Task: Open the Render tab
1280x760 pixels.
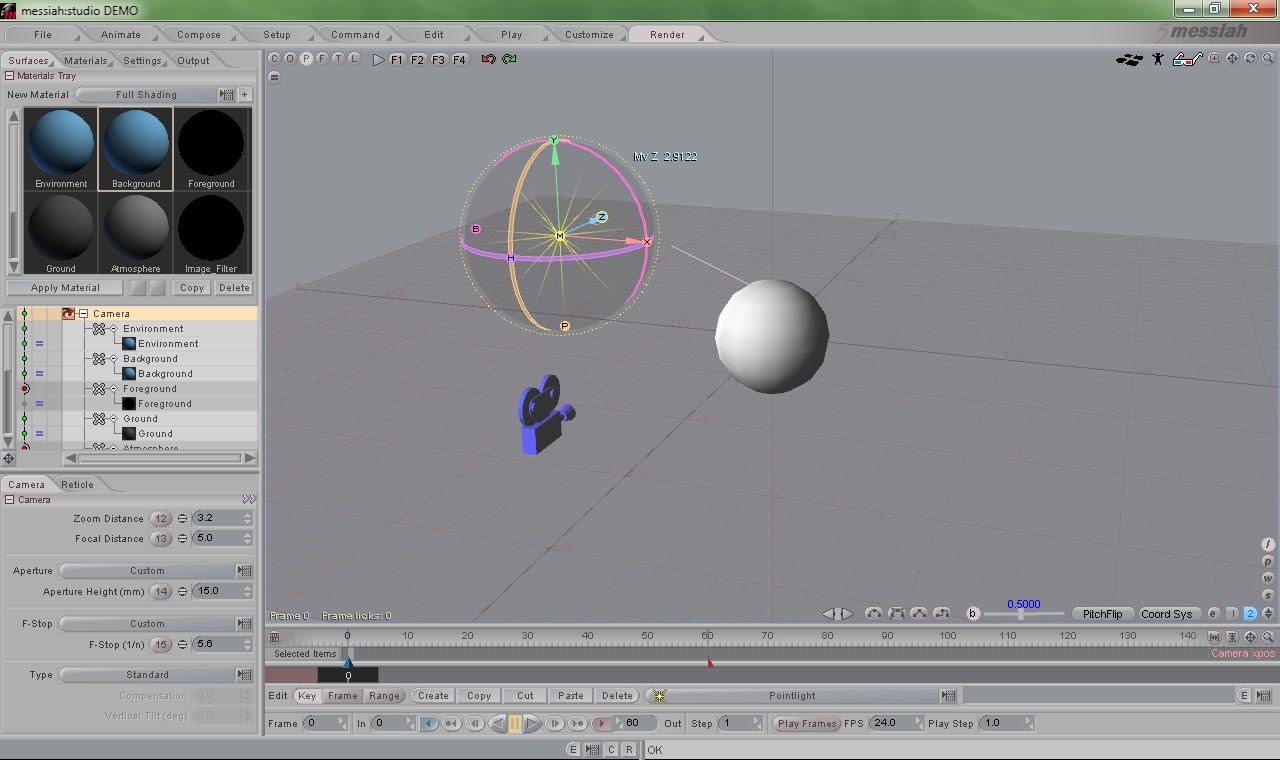Action: coord(667,34)
